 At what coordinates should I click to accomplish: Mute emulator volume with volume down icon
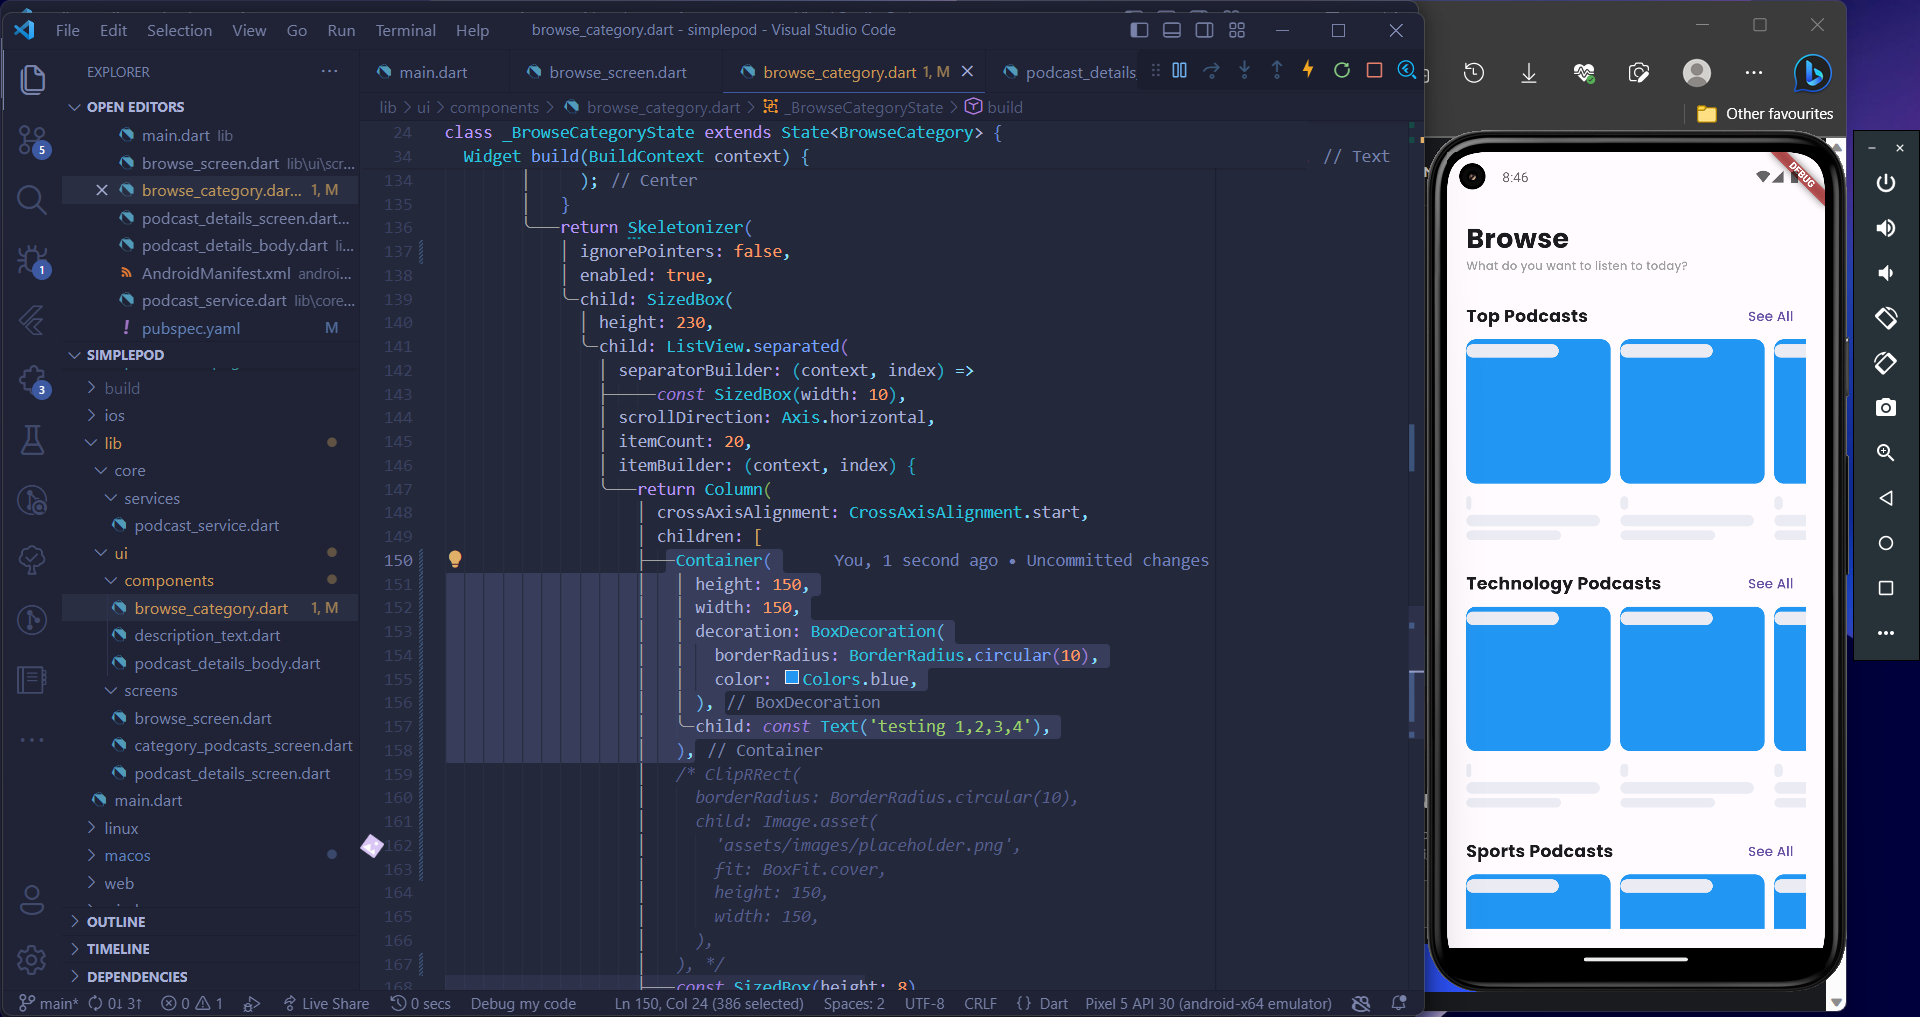(x=1886, y=273)
